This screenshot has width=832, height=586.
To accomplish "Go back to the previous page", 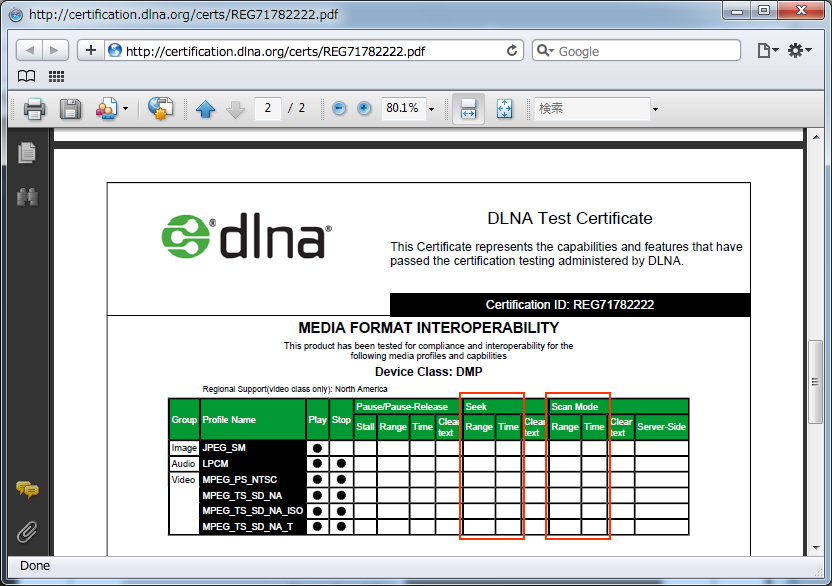I will coord(30,50).
